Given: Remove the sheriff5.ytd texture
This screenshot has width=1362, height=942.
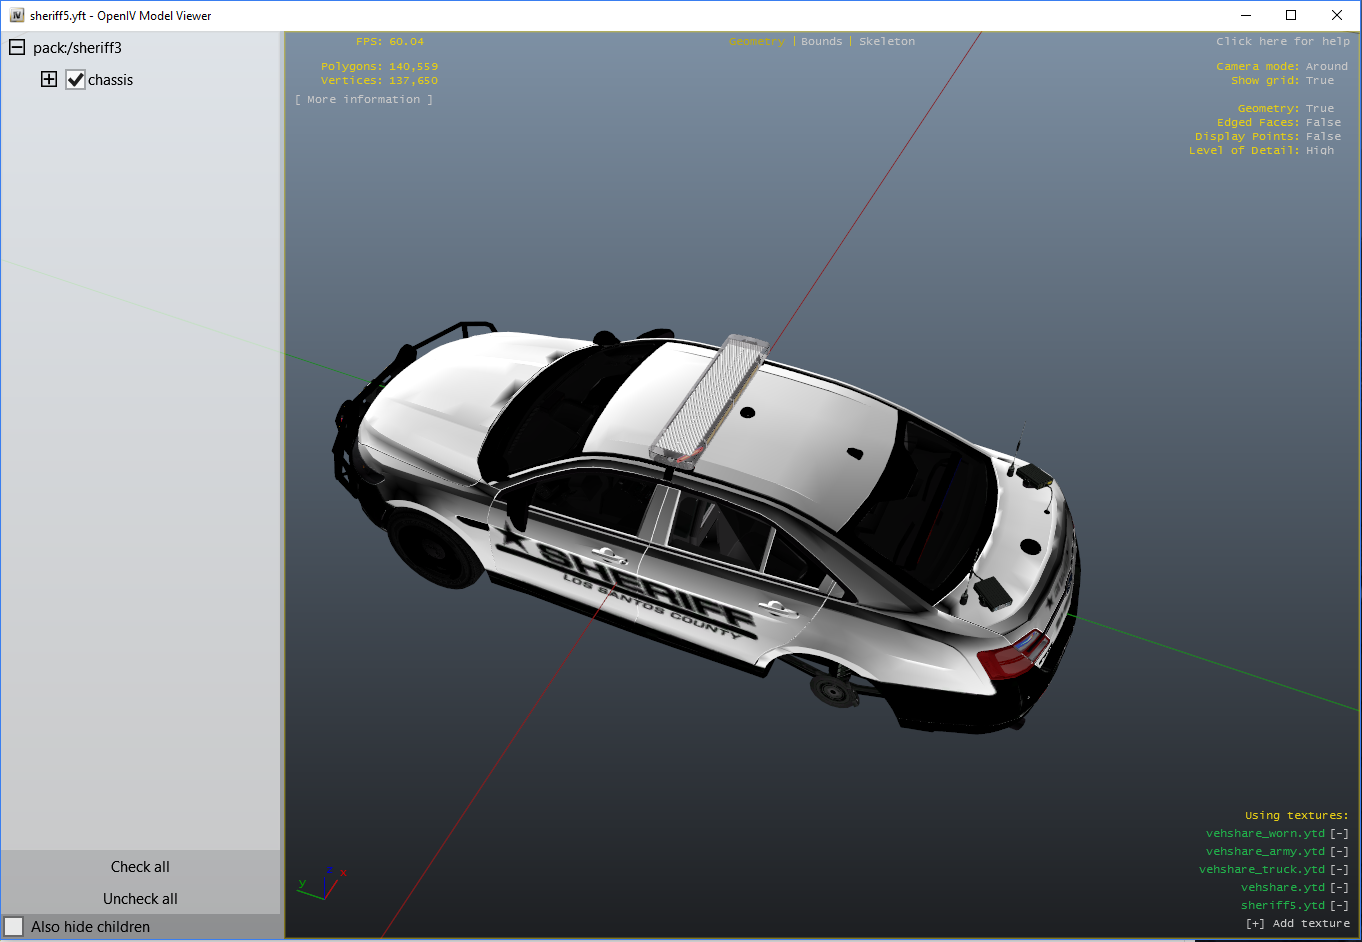Looking at the screenshot, I should coord(1339,906).
